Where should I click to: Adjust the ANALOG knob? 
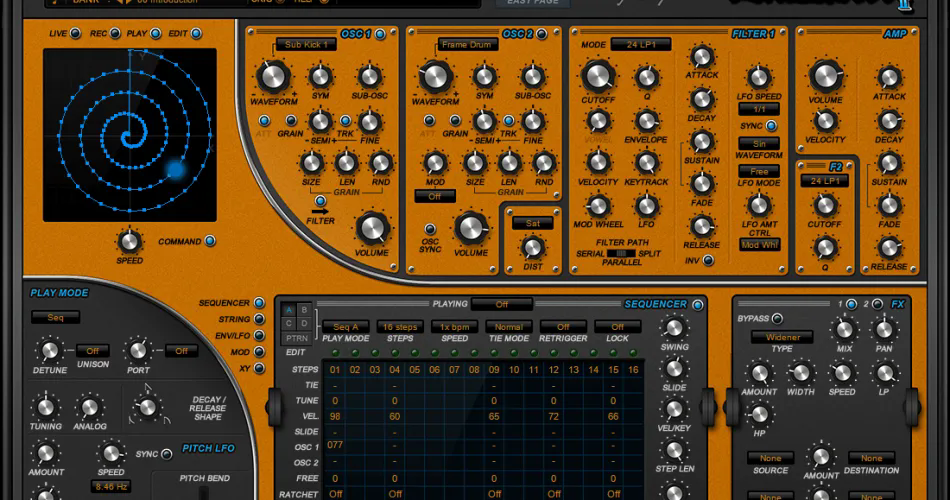pyautogui.click(x=90, y=407)
